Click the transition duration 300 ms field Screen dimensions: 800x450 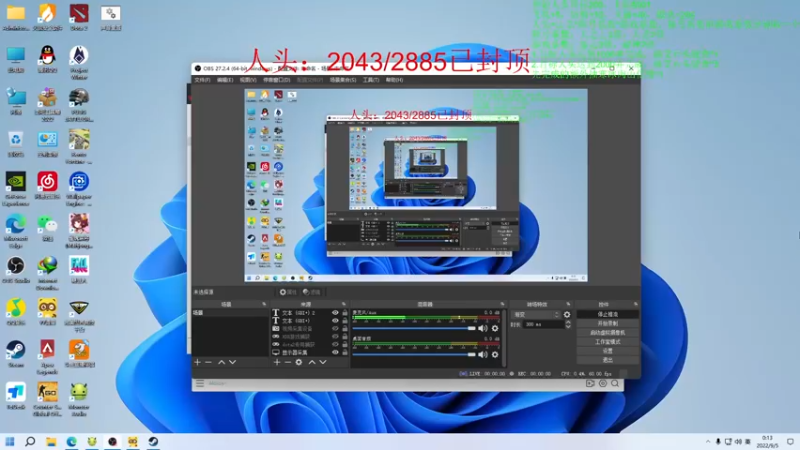click(x=544, y=324)
